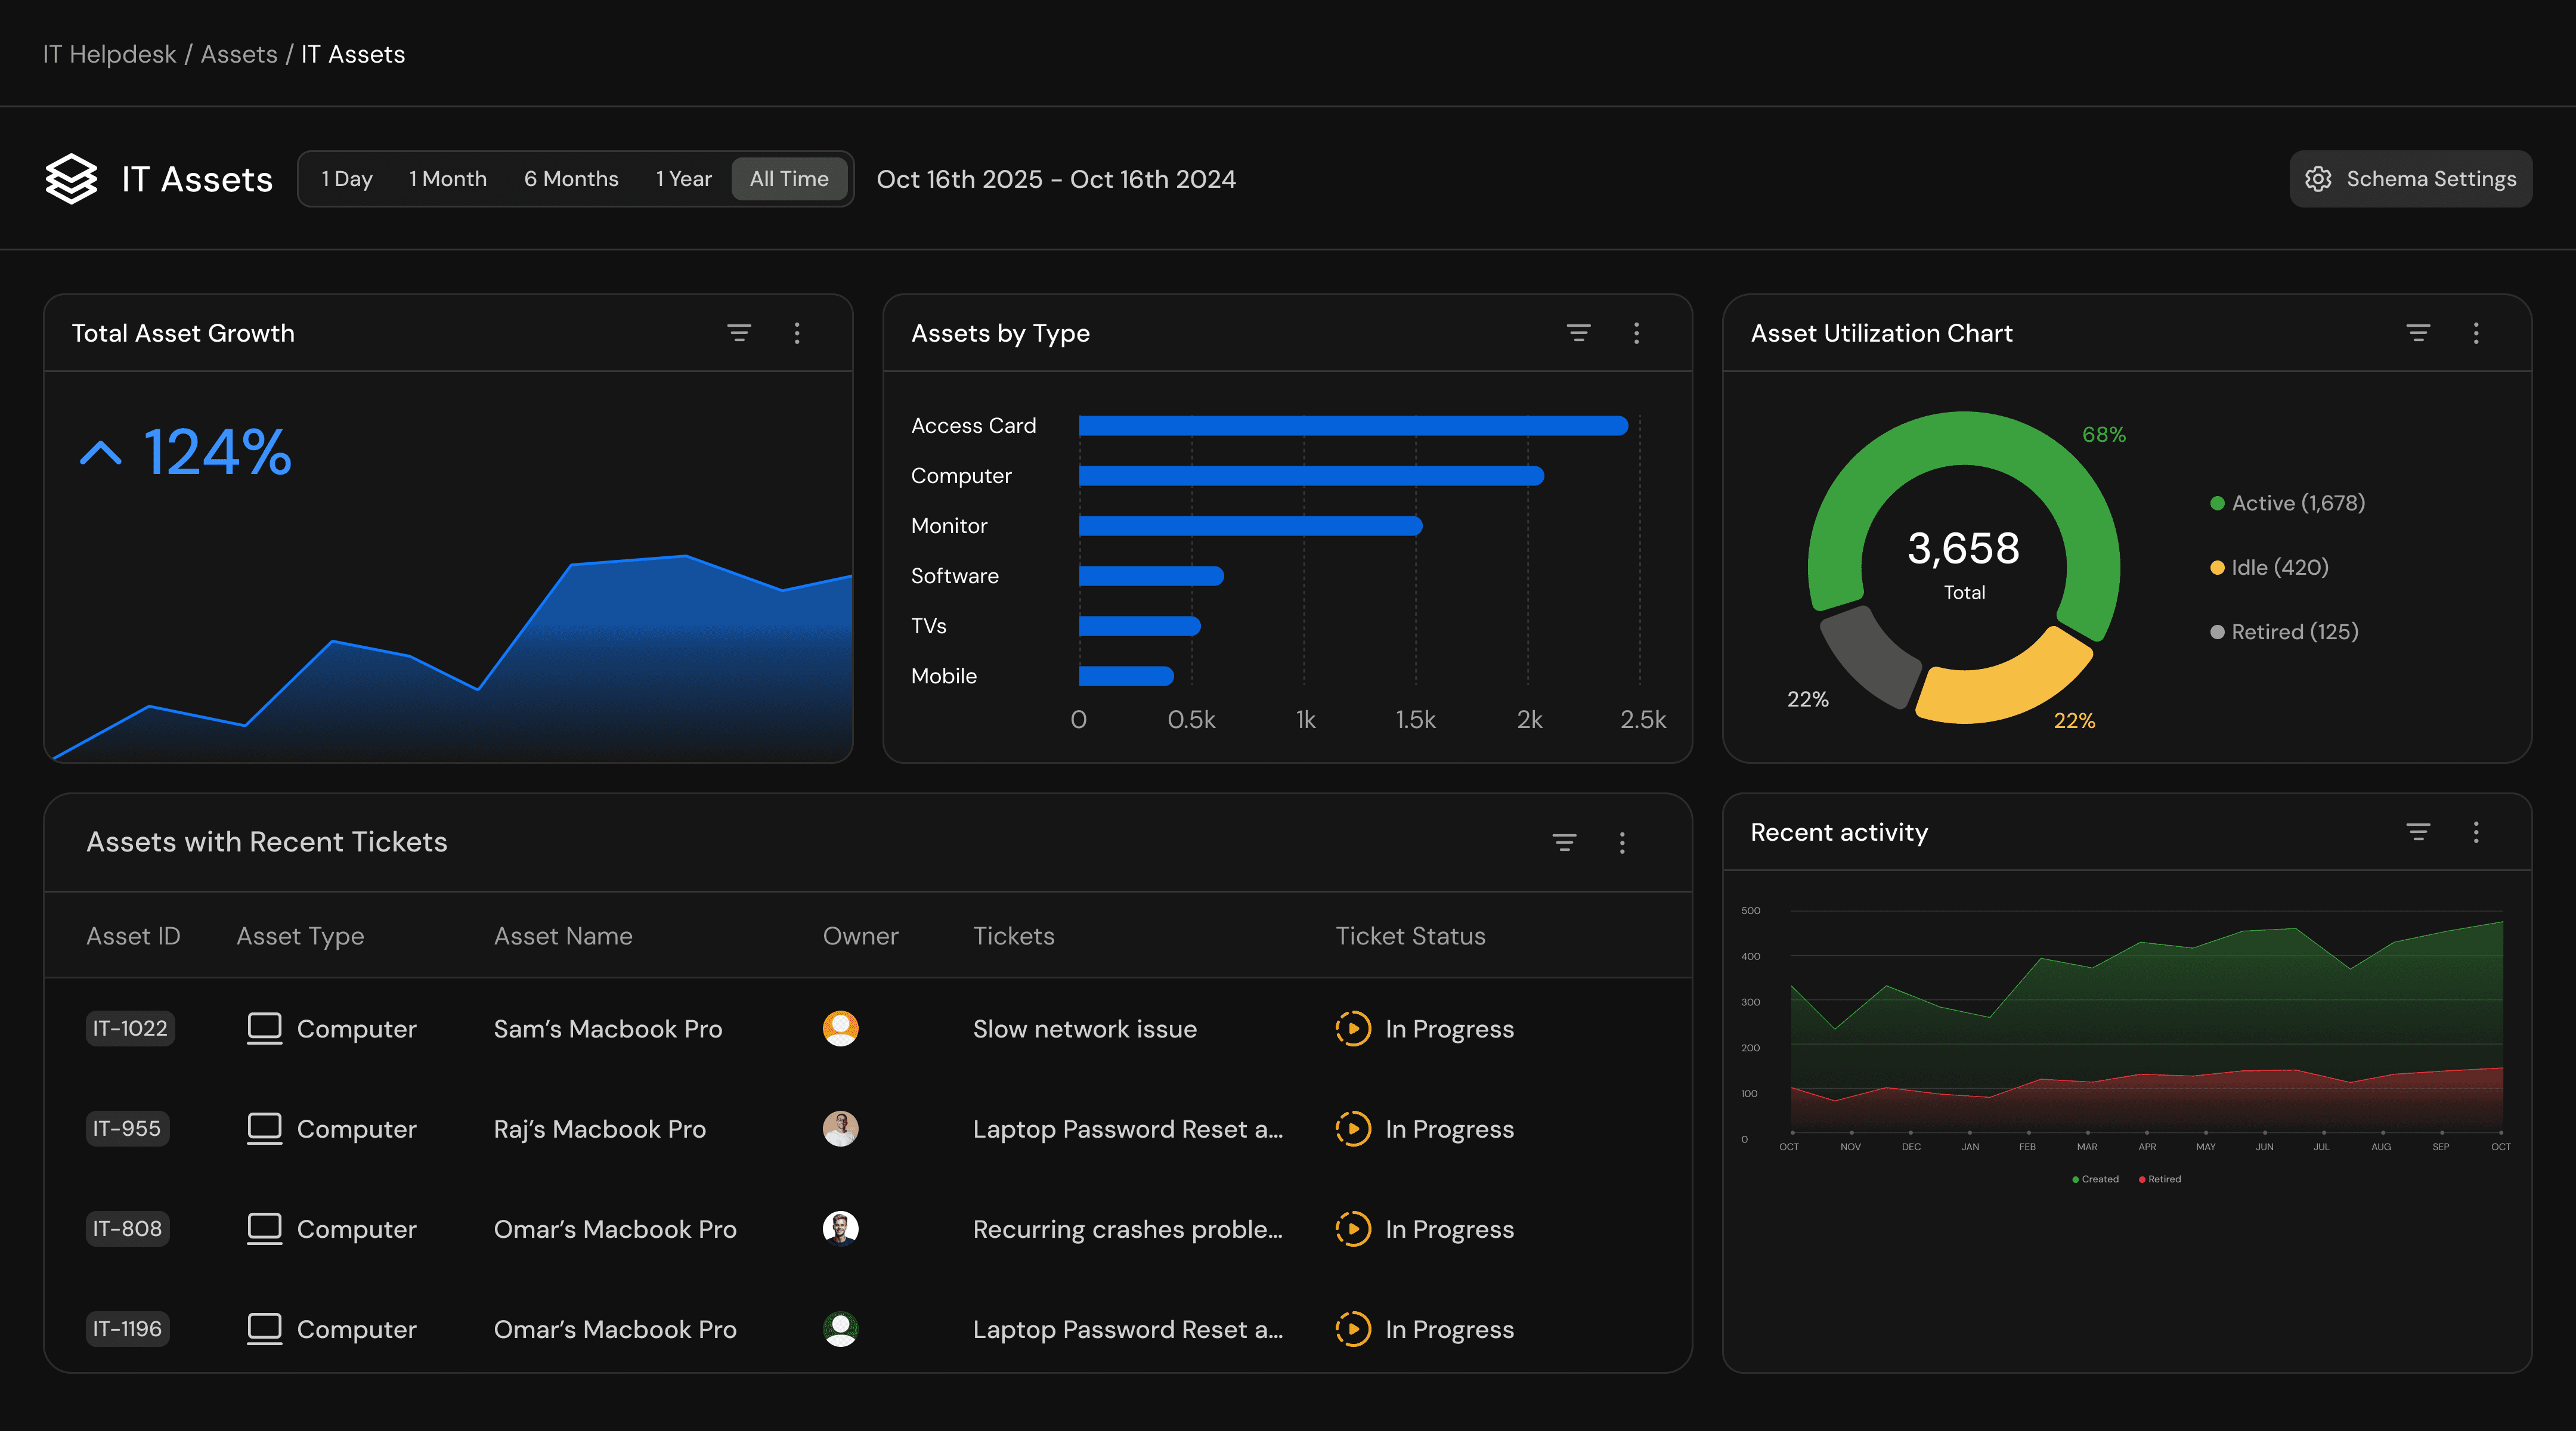Click owner avatar for Raj's Macbook Pro
The image size is (2576, 1431).
pyautogui.click(x=840, y=1128)
